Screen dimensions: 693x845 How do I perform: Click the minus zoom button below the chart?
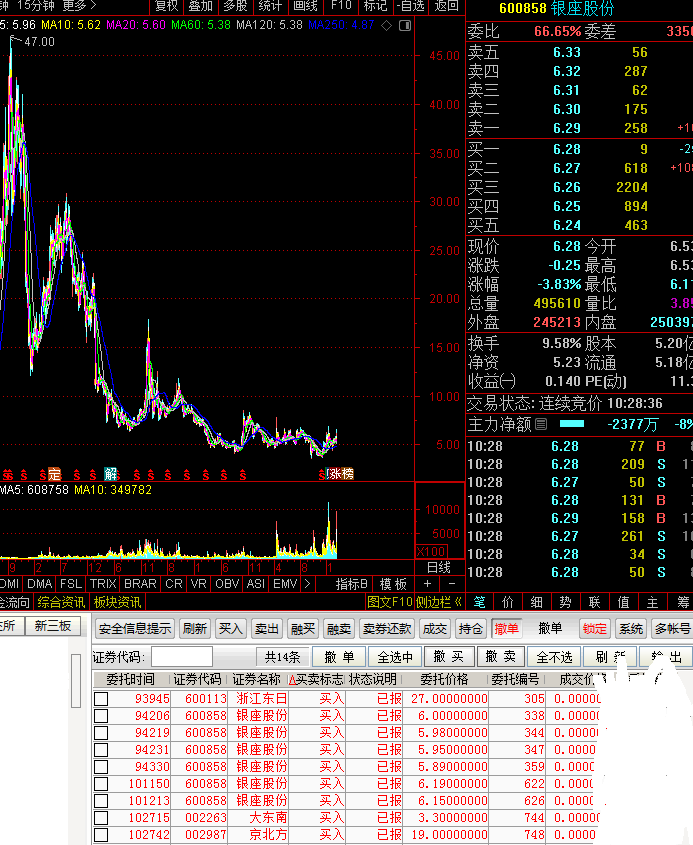pos(452,584)
